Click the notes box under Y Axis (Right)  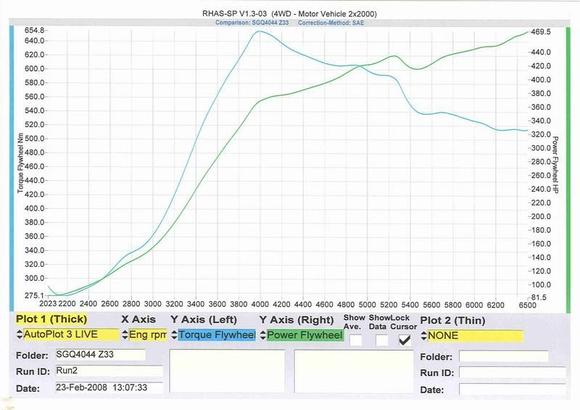coord(354,371)
